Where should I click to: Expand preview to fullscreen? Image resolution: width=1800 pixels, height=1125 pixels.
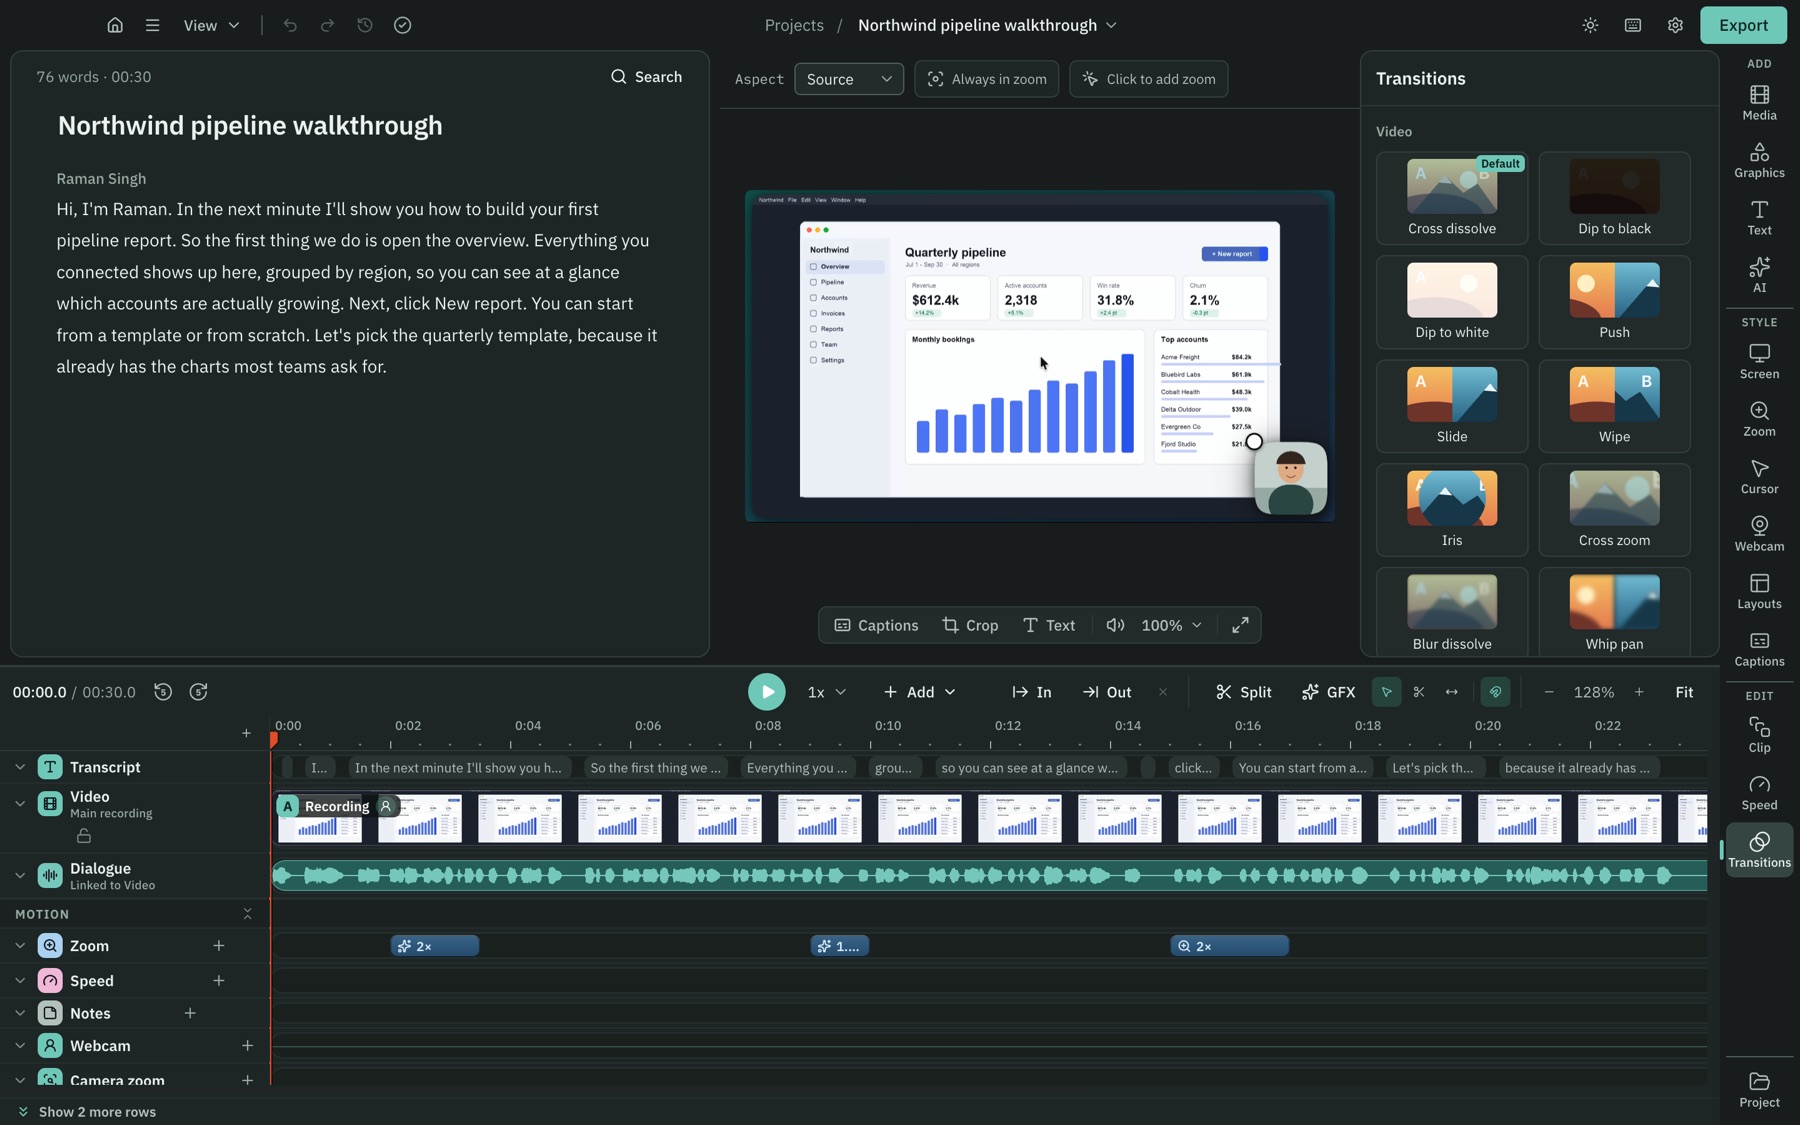(x=1240, y=625)
